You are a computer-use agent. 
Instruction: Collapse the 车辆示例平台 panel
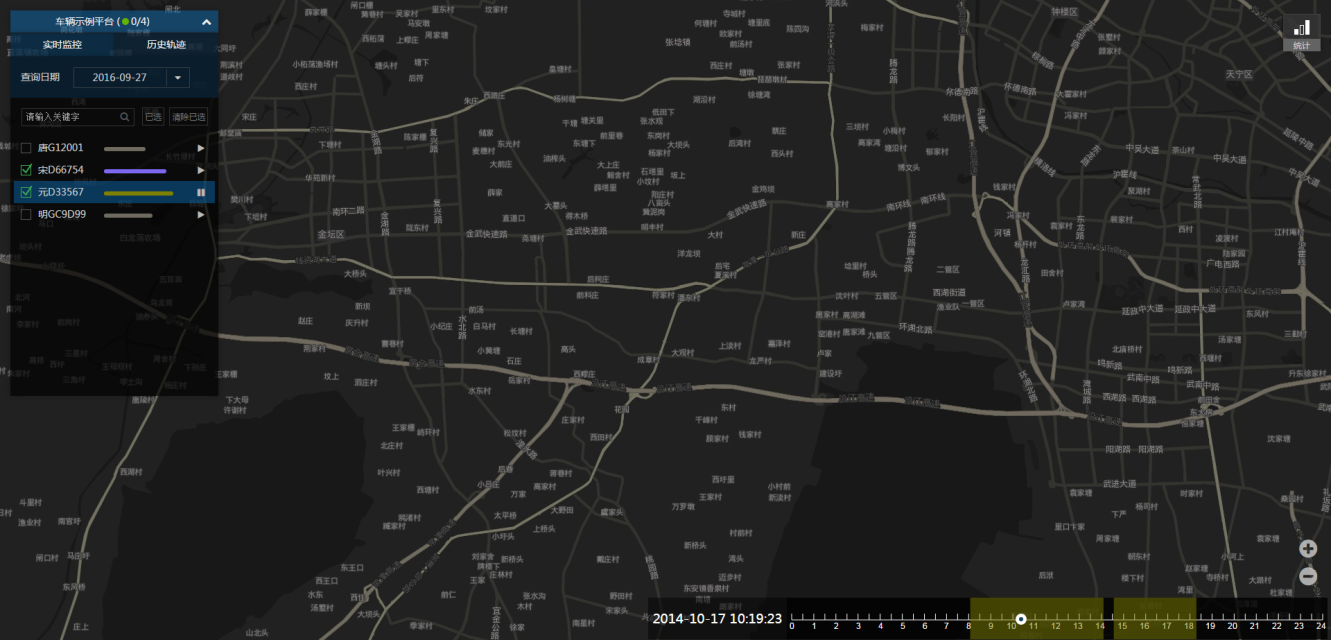click(x=206, y=22)
